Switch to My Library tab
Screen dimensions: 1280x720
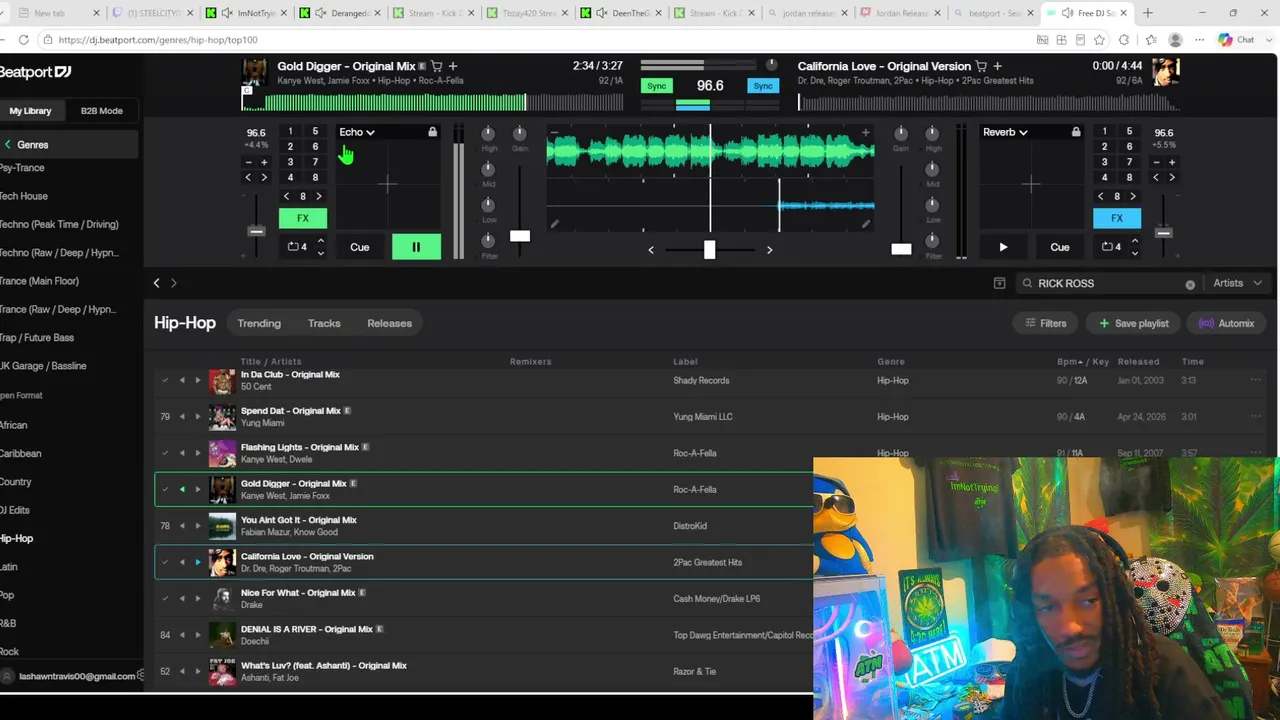point(30,111)
